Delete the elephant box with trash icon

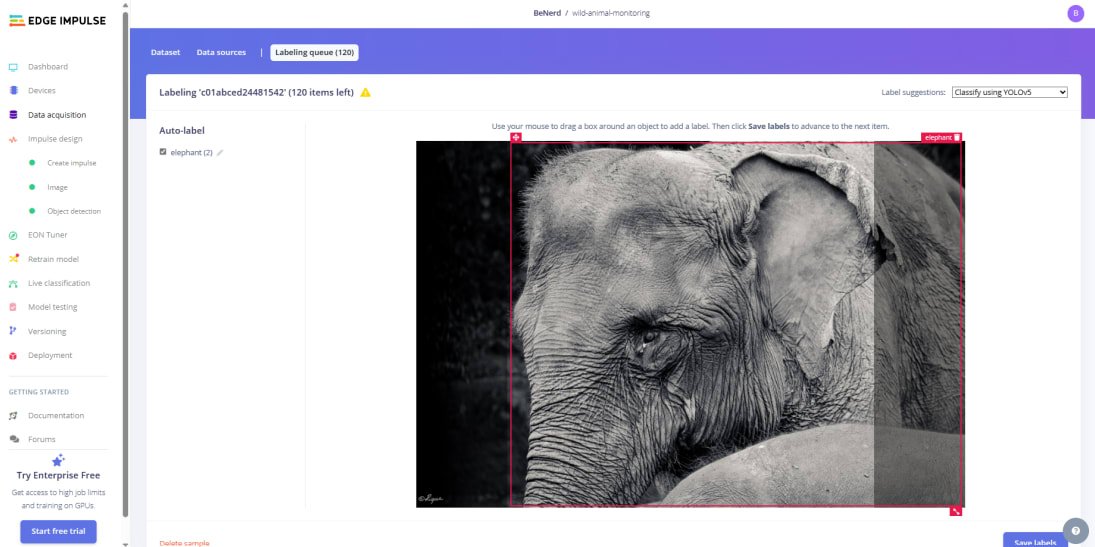tap(957, 138)
